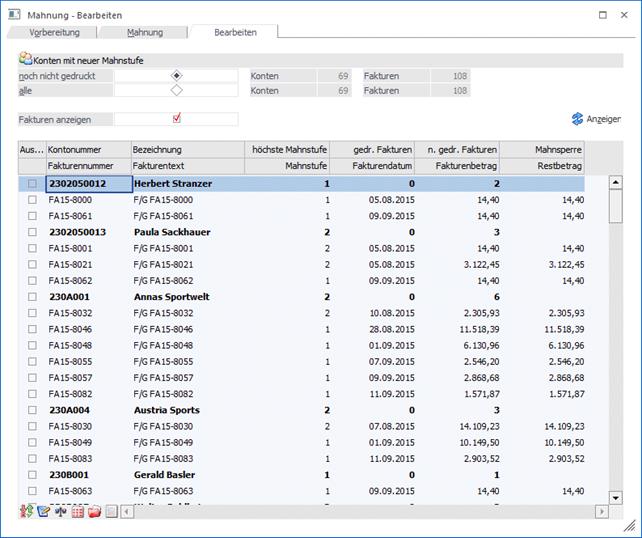Screen dimensions: 642x538
Task: Click the edit note pencil icon
Action: click(x=43, y=512)
